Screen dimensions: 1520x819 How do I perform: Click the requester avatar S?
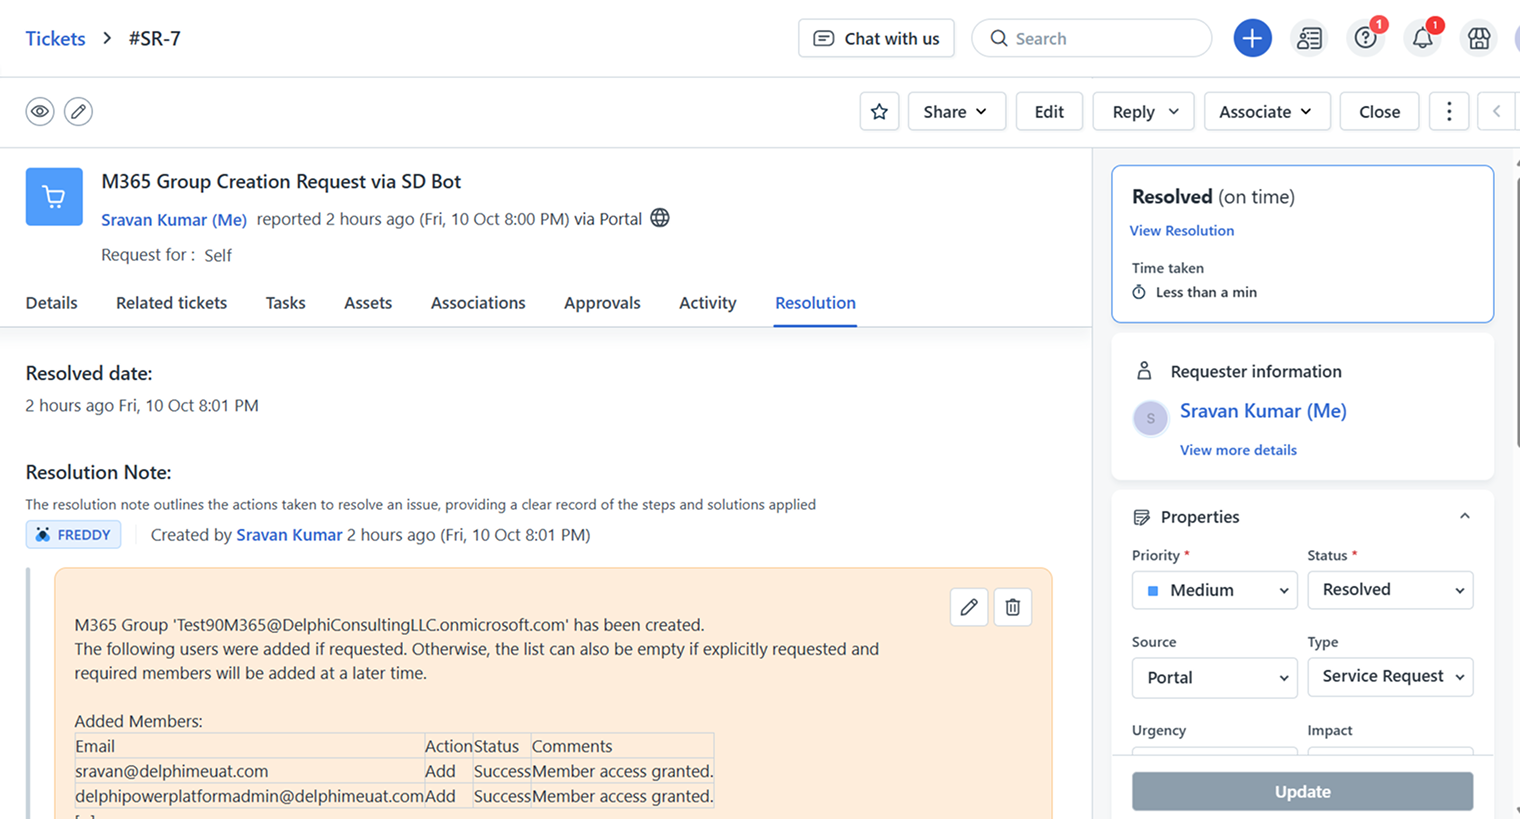coord(1150,418)
